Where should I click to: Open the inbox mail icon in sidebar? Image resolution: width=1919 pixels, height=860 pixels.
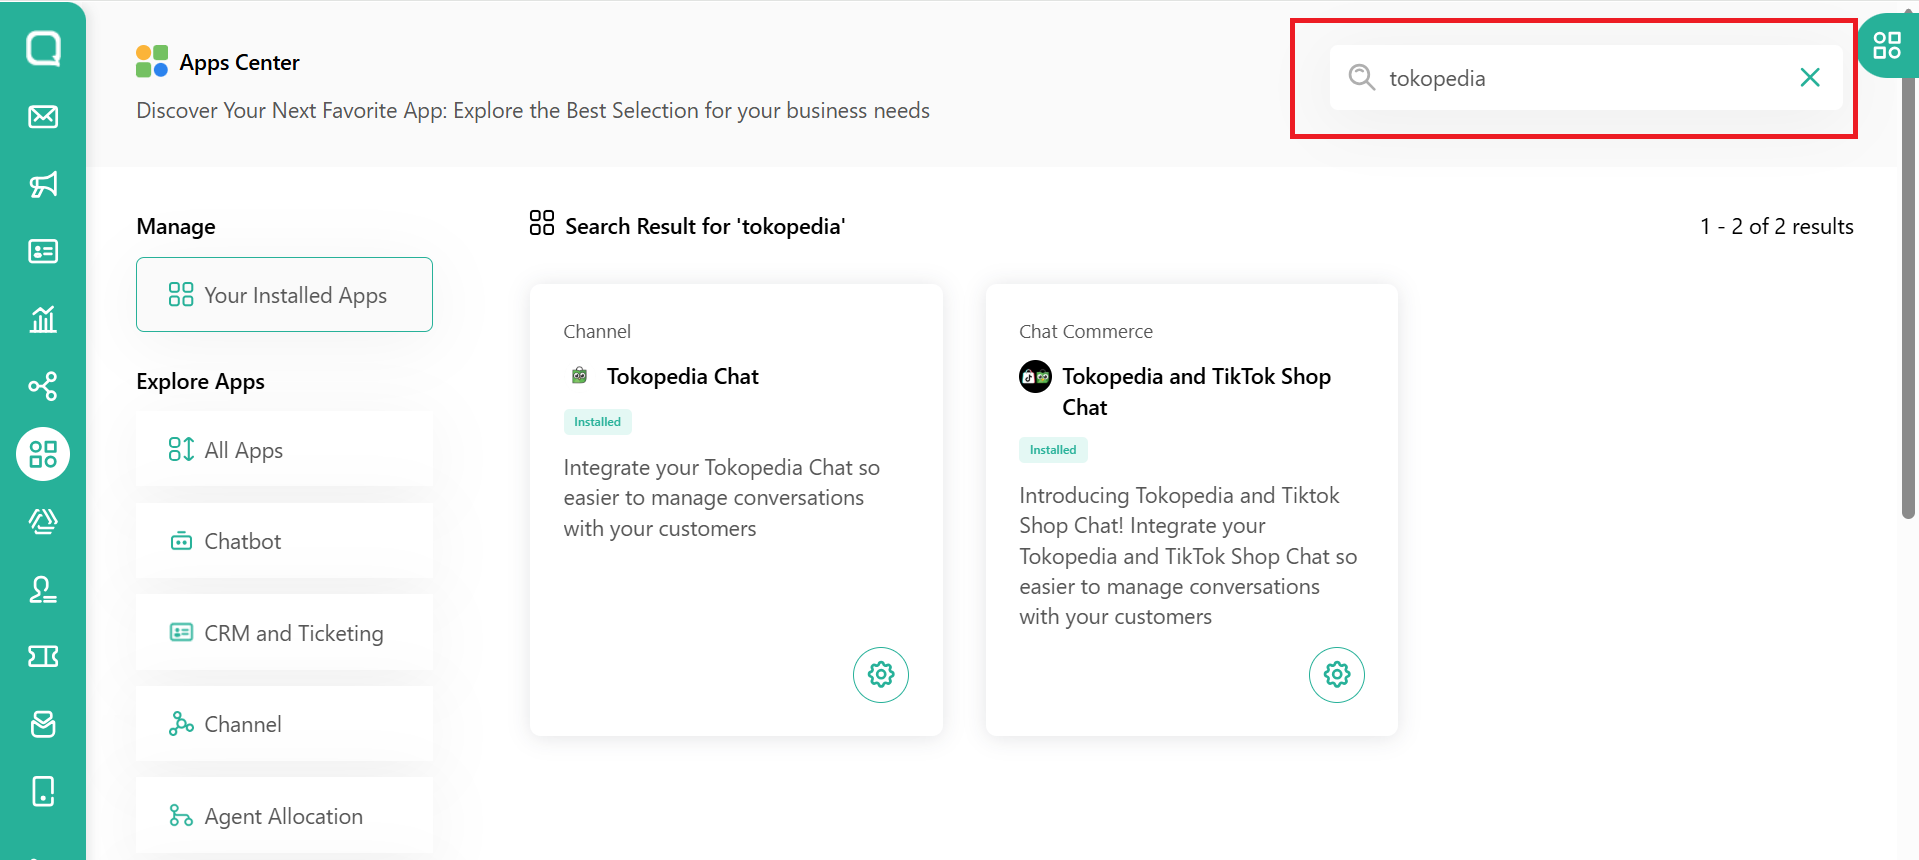click(43, 117)
